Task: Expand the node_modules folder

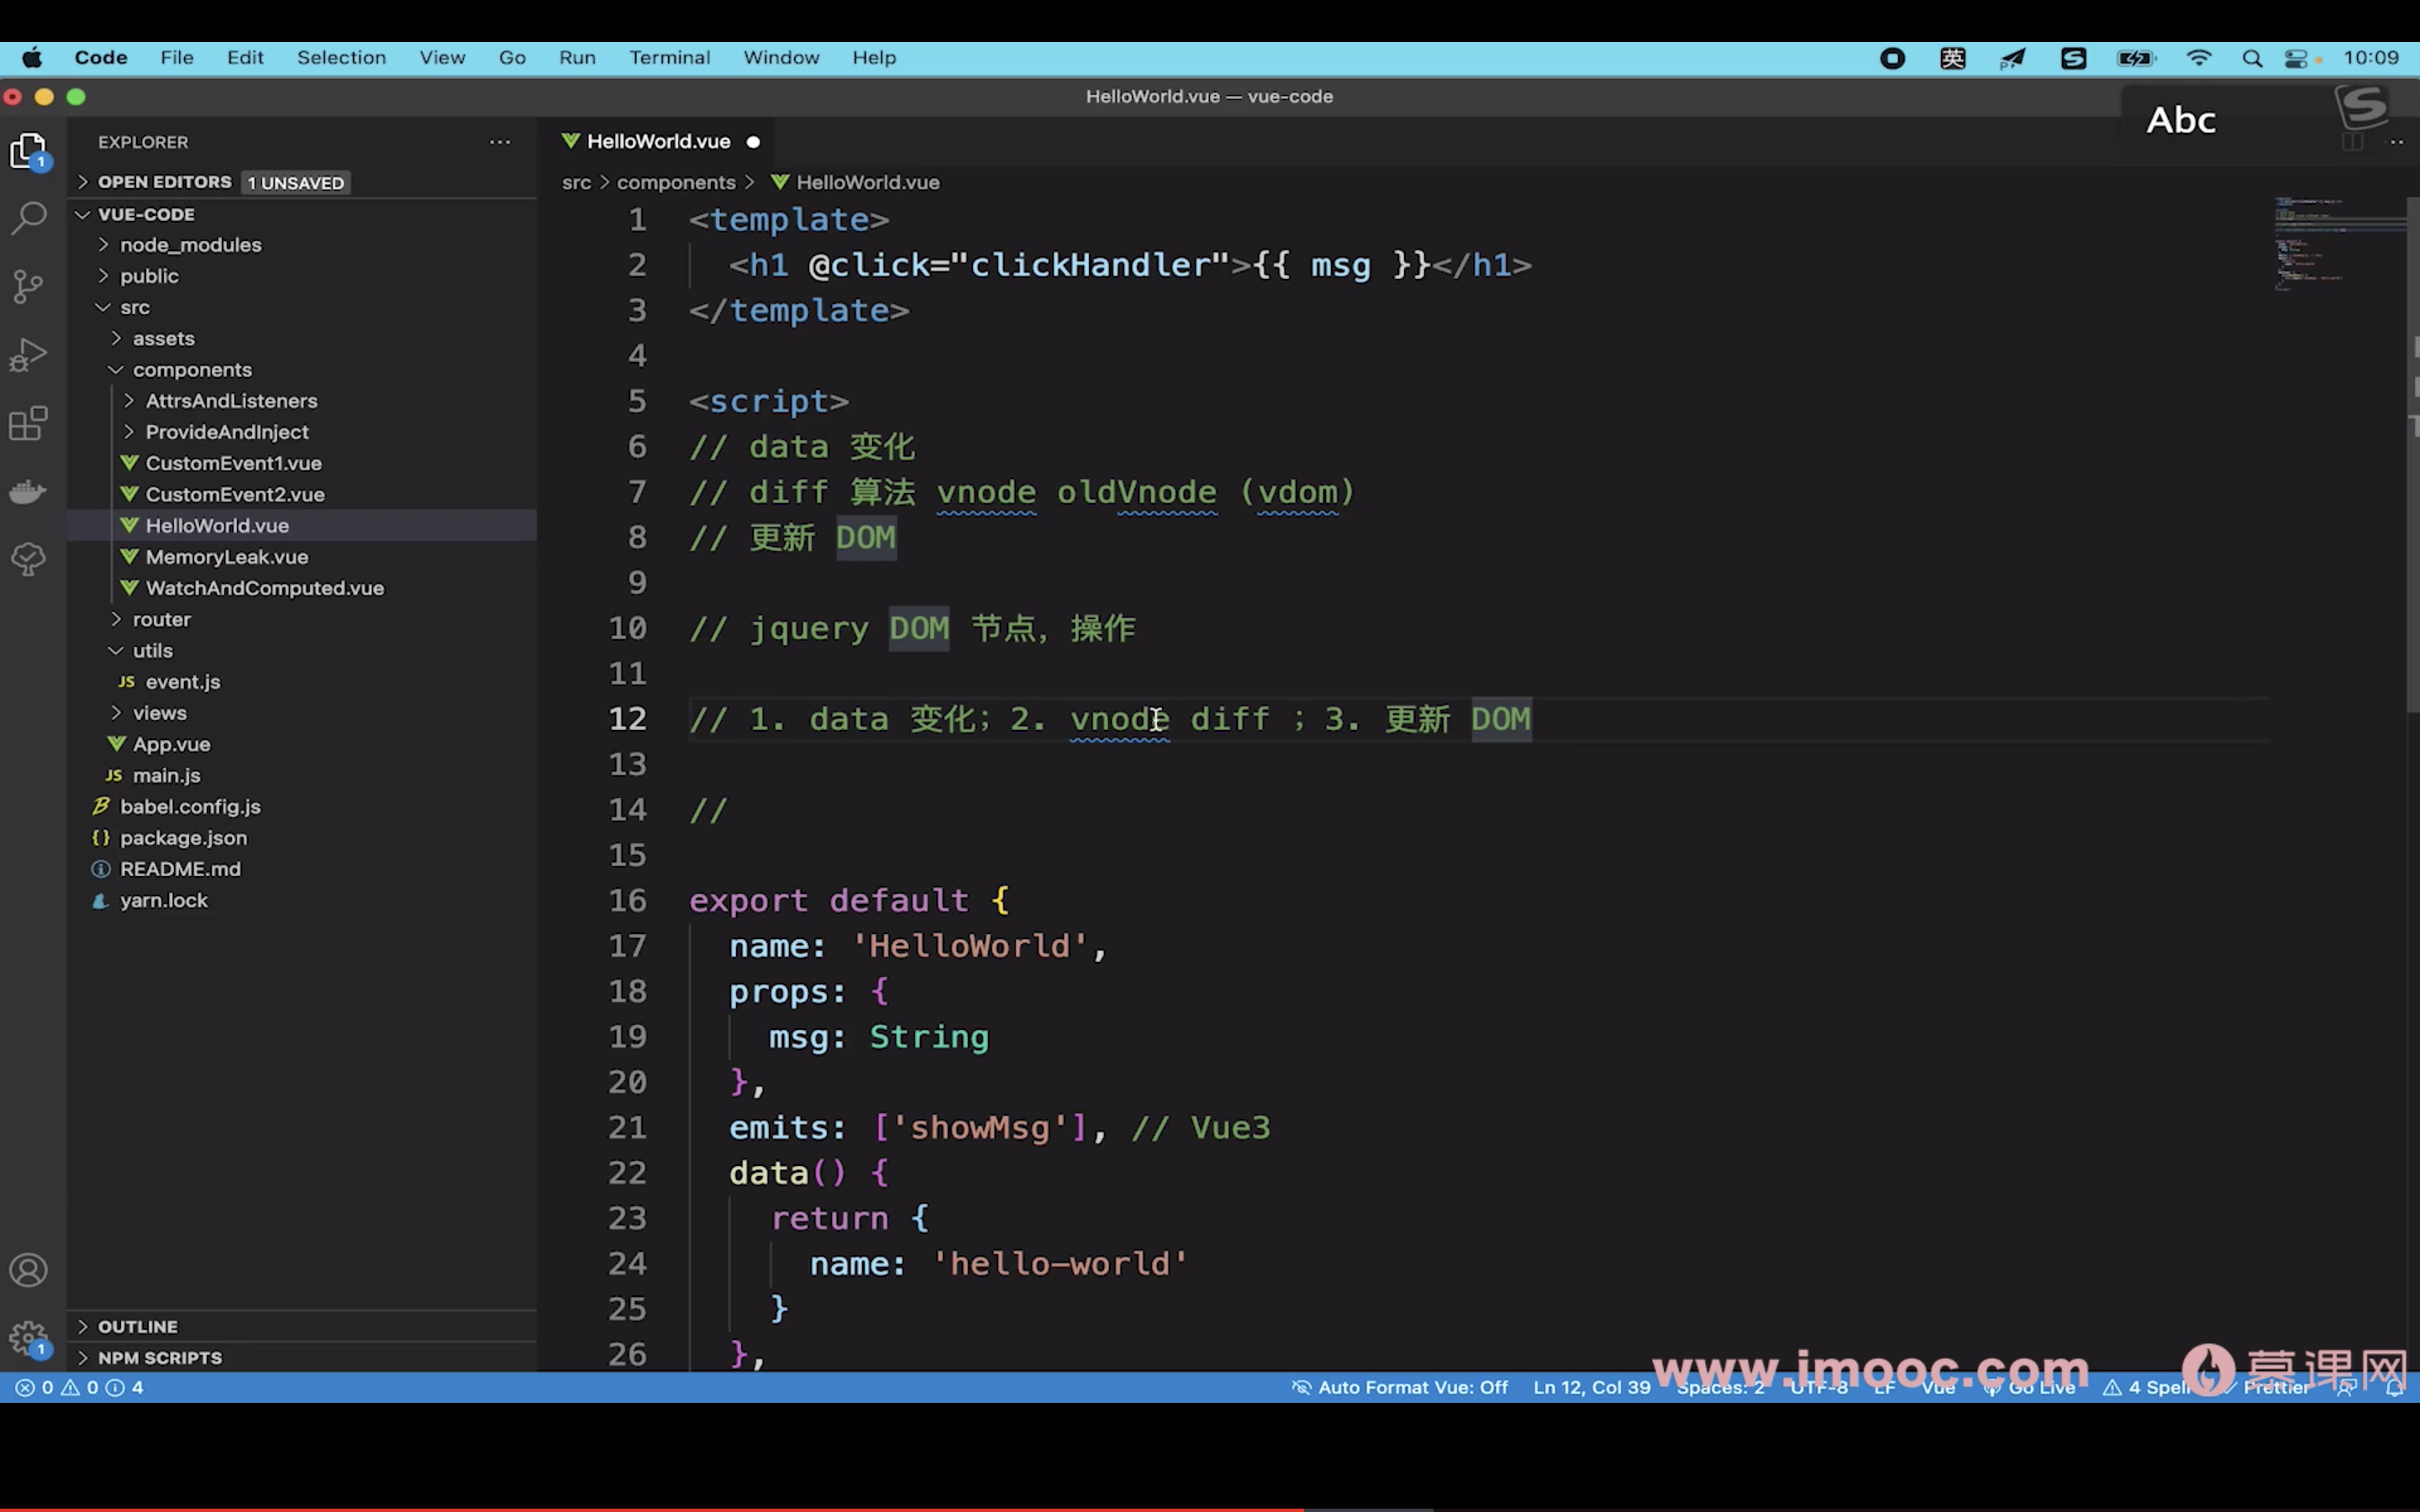Action: [190, 245]
